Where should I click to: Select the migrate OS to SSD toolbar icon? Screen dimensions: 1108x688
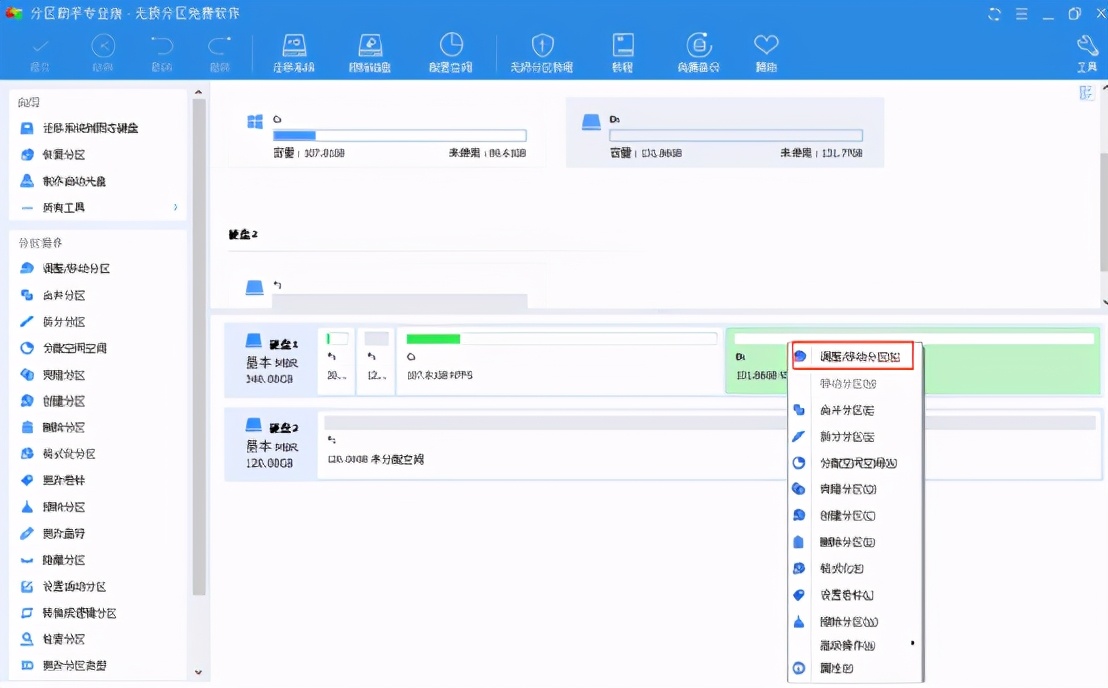click(x=293, y=50)
